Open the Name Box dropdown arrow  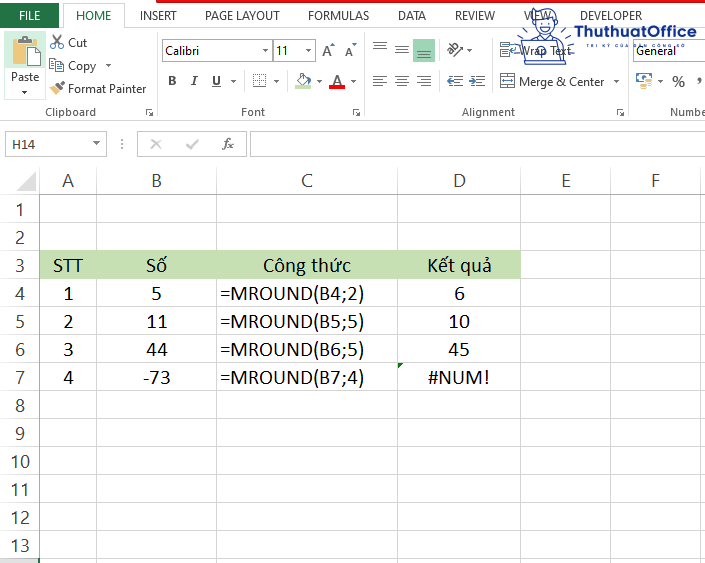pyautogui.click(x=96, y=143)
